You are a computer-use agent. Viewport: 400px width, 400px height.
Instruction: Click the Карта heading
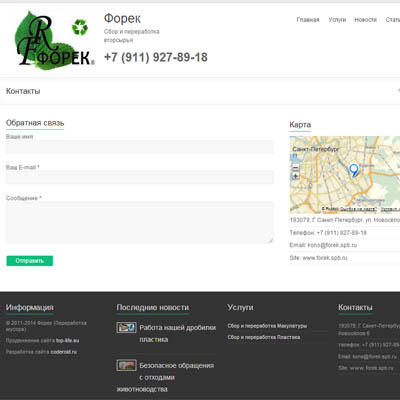tap(300, 125)
